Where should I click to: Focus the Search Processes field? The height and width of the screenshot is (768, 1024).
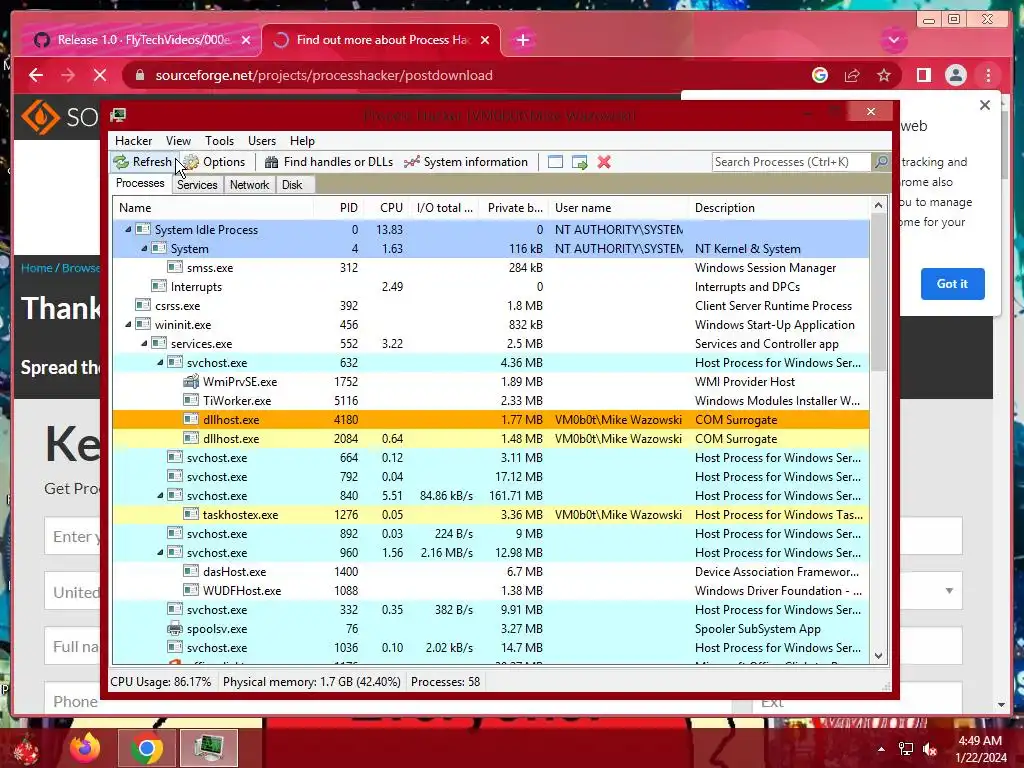point(791,162)
